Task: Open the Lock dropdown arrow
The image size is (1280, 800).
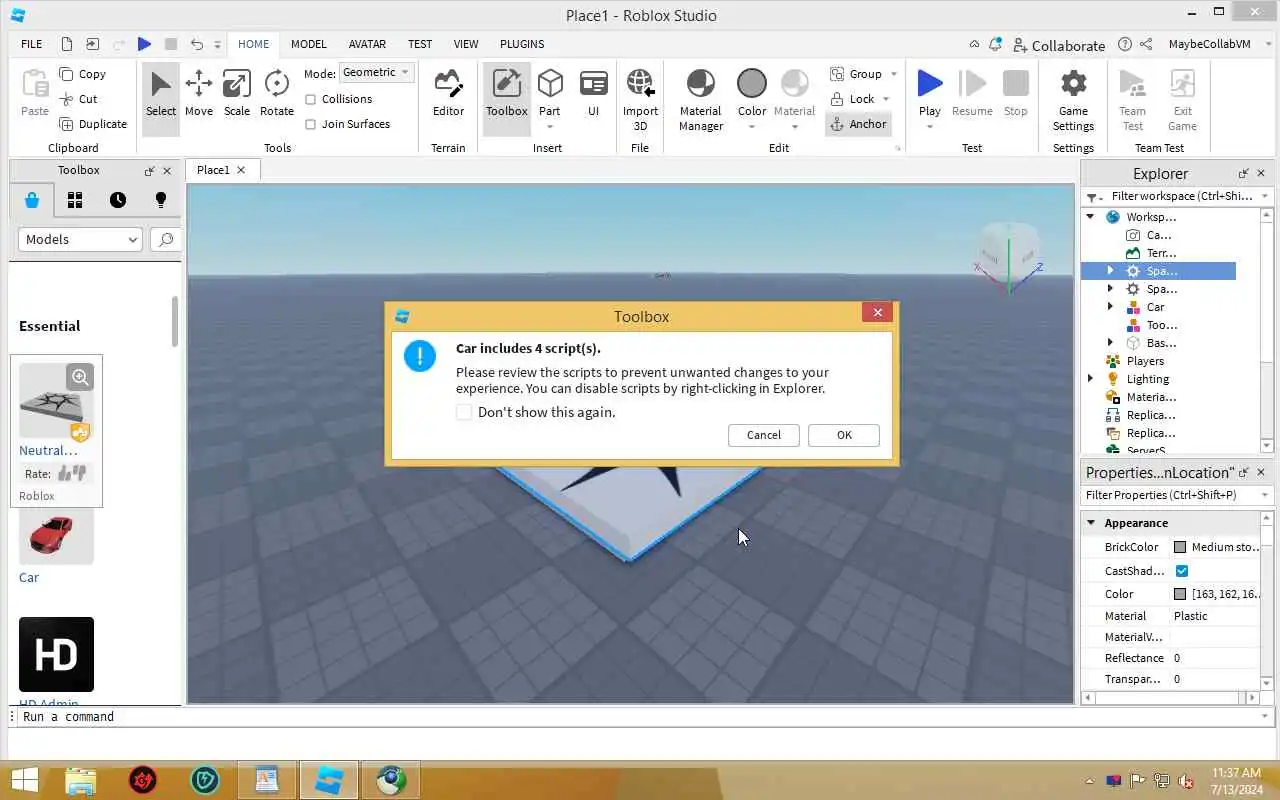Action: coord(886,99)
